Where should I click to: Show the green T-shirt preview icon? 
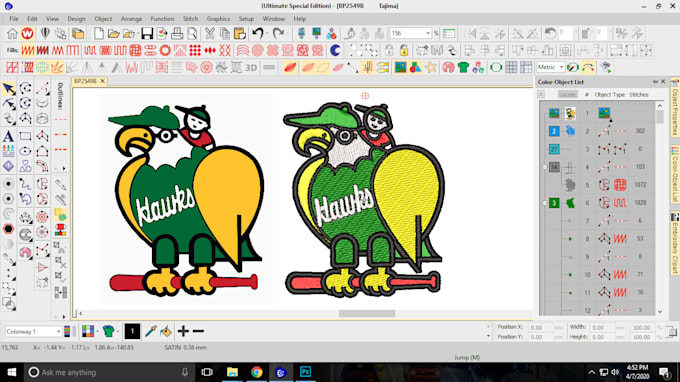tap(463, 68)
